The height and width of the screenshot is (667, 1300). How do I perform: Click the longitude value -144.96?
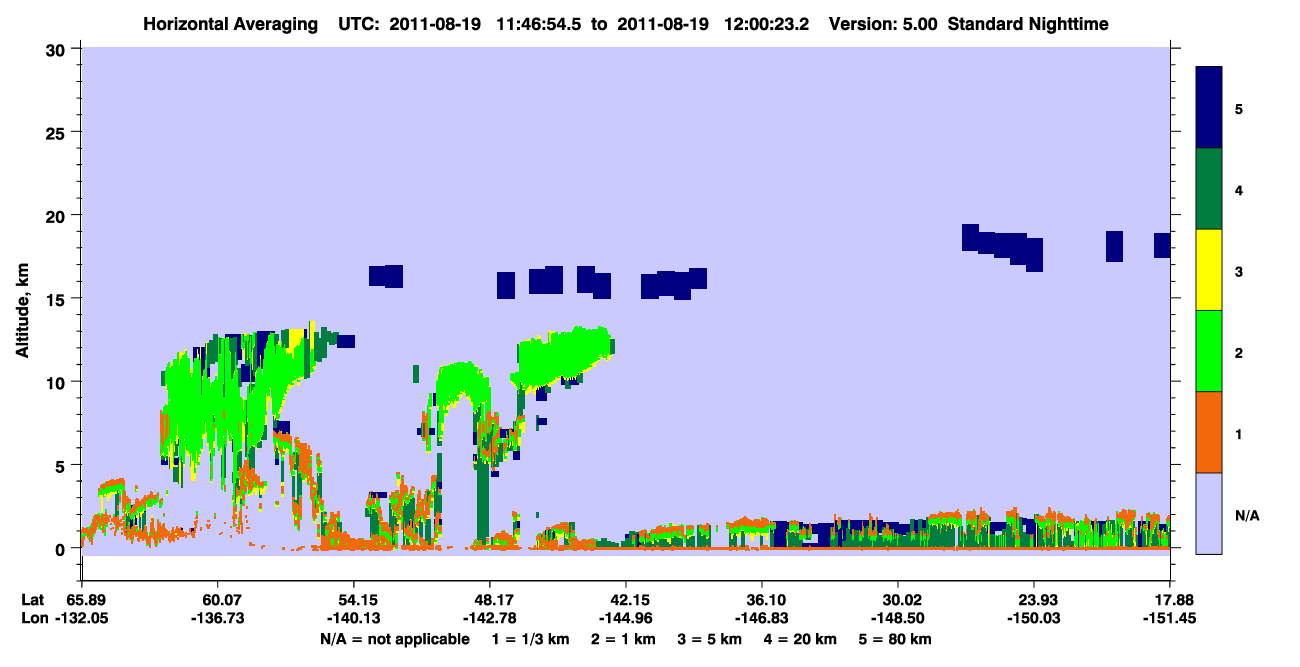point(625,619)
